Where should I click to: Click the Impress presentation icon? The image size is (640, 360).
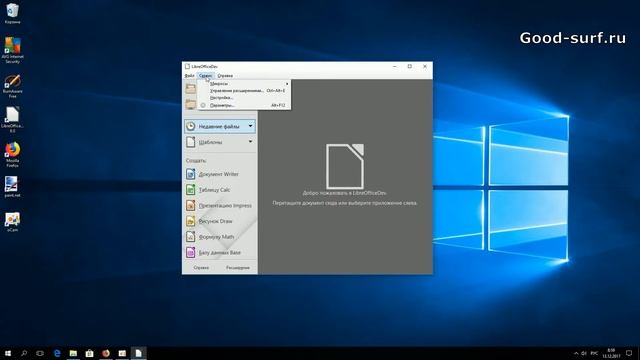click(191, 205)
